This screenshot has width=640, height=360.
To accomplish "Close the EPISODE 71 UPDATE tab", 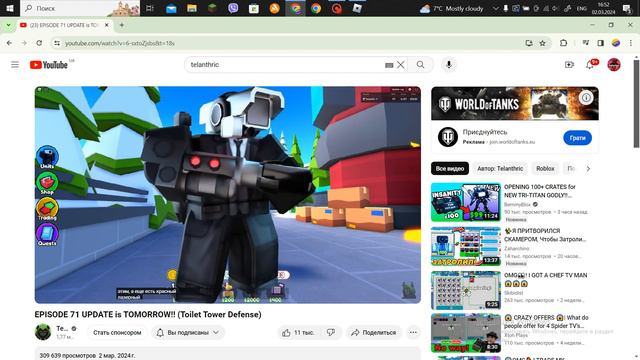I will (x=107, y=25).
